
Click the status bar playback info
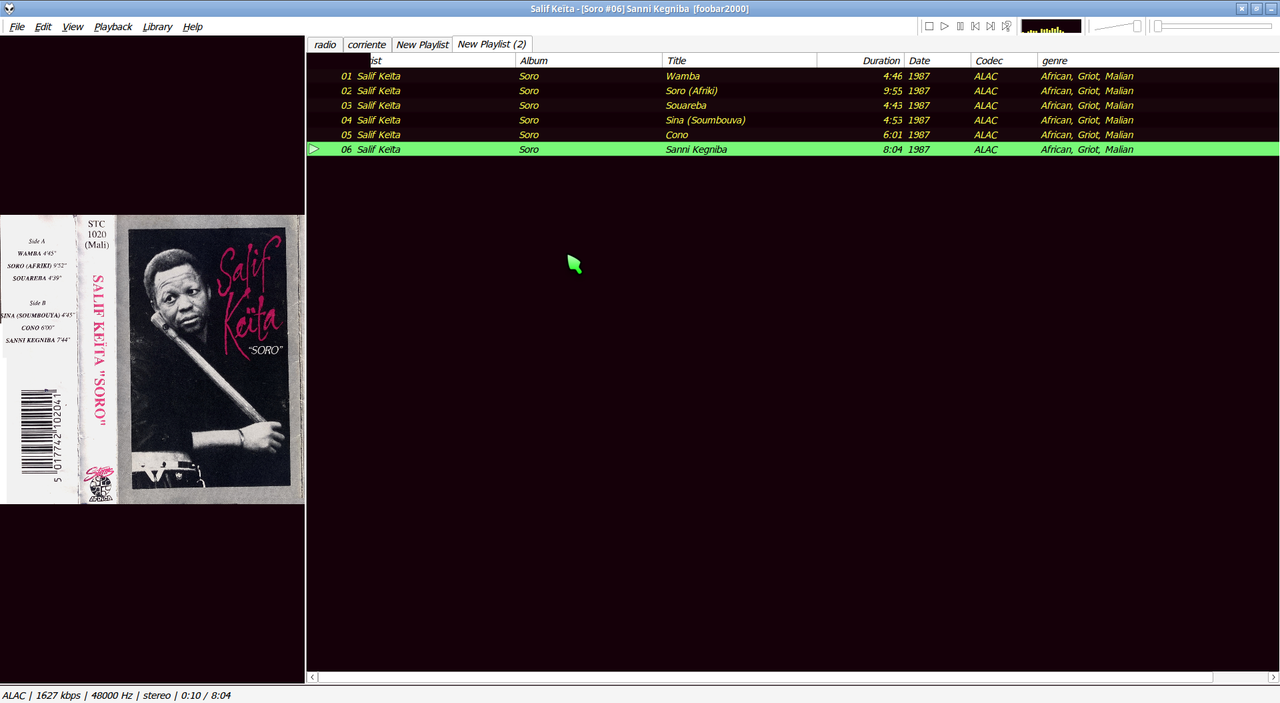click(116, 695)
